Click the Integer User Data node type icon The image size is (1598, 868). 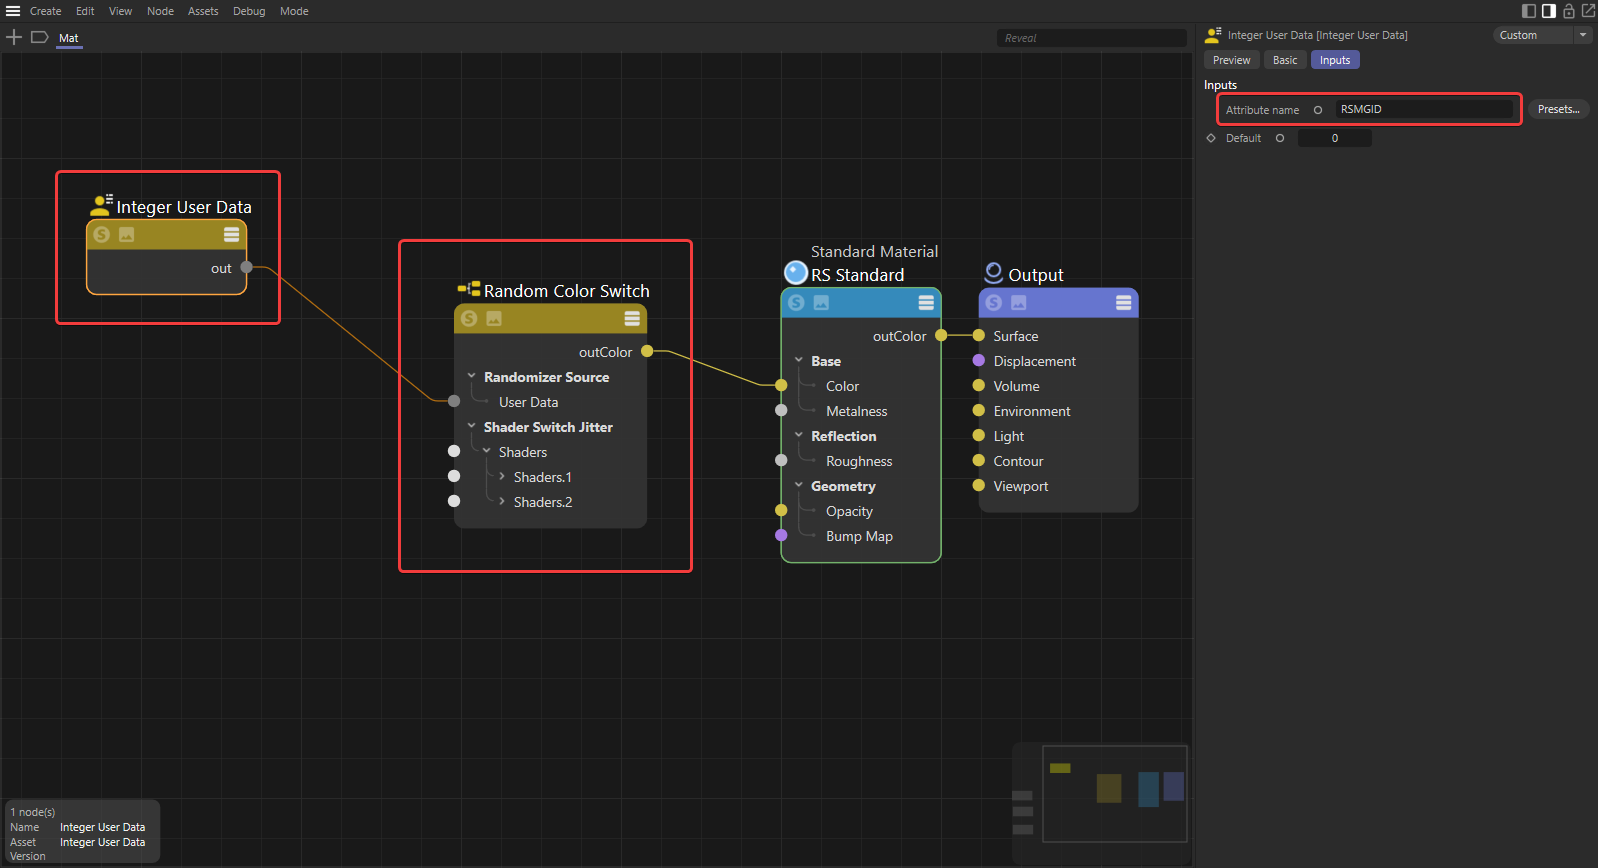pos(101,205)
